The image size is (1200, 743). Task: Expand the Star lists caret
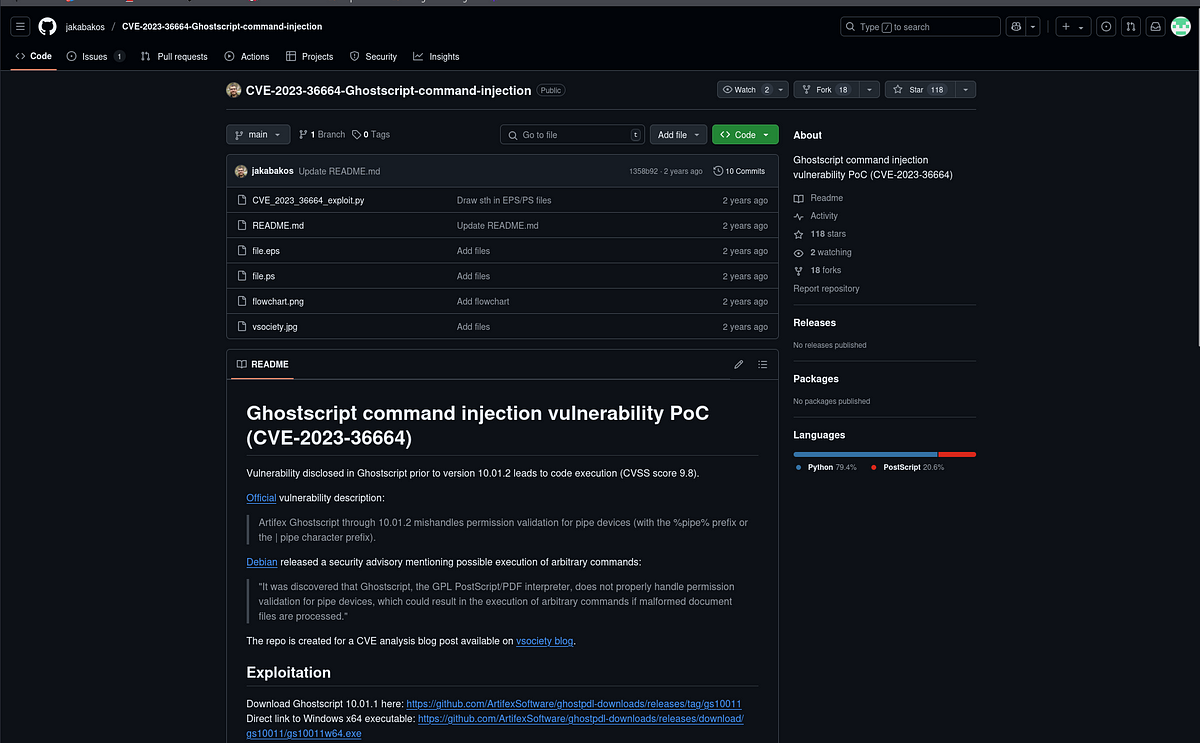(965, 90)
